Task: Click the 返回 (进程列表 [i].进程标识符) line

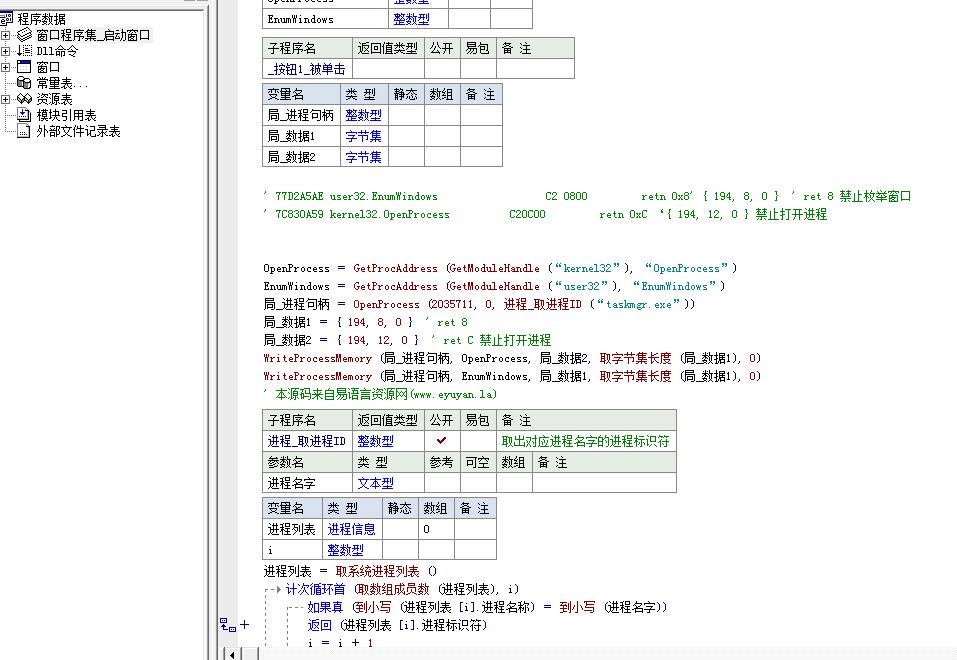Action: click(397, 625)
